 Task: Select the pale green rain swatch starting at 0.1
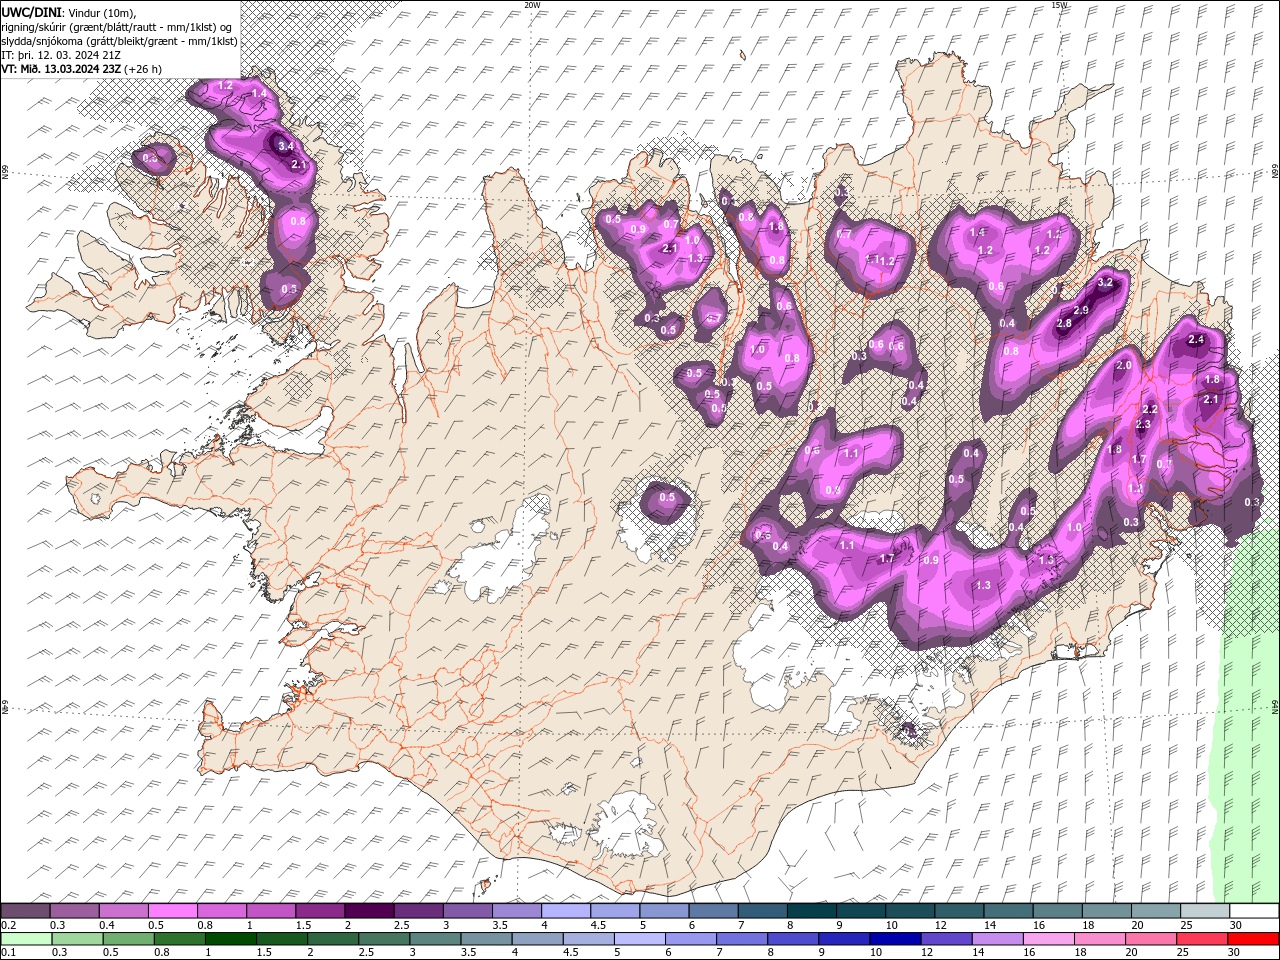tap(26, 939)
